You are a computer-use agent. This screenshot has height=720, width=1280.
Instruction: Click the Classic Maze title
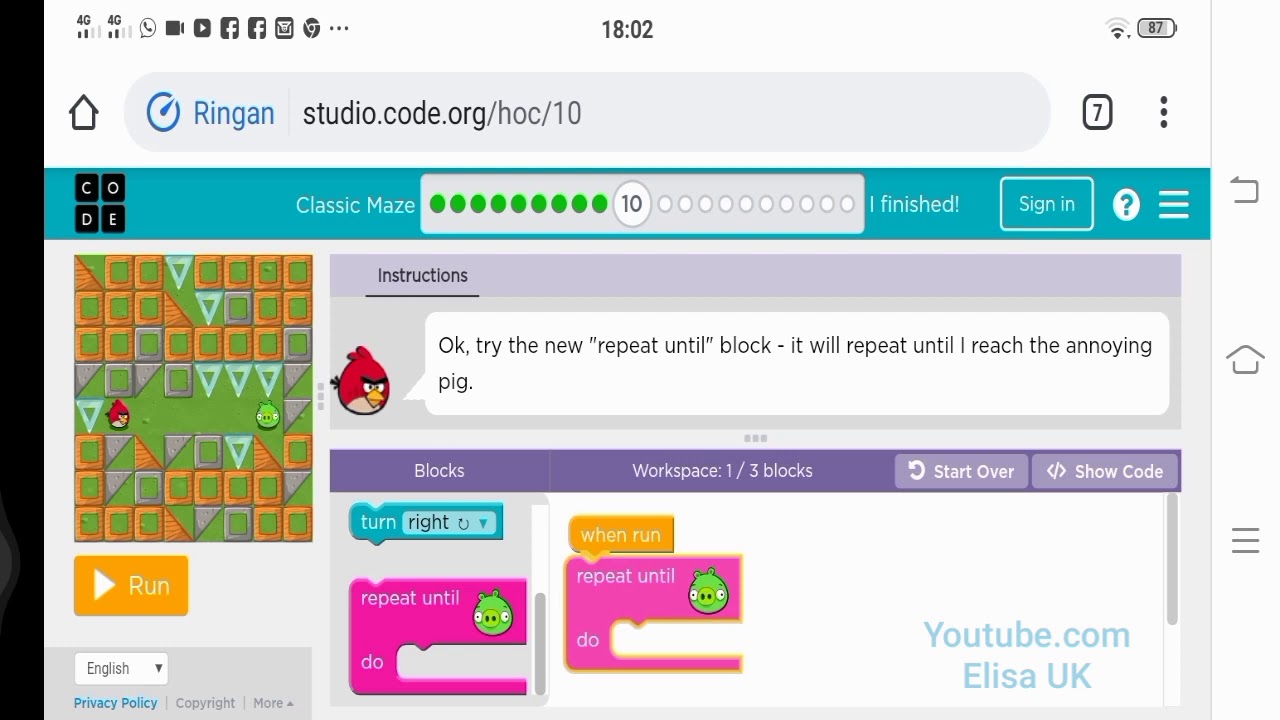(x=355, y=205)
